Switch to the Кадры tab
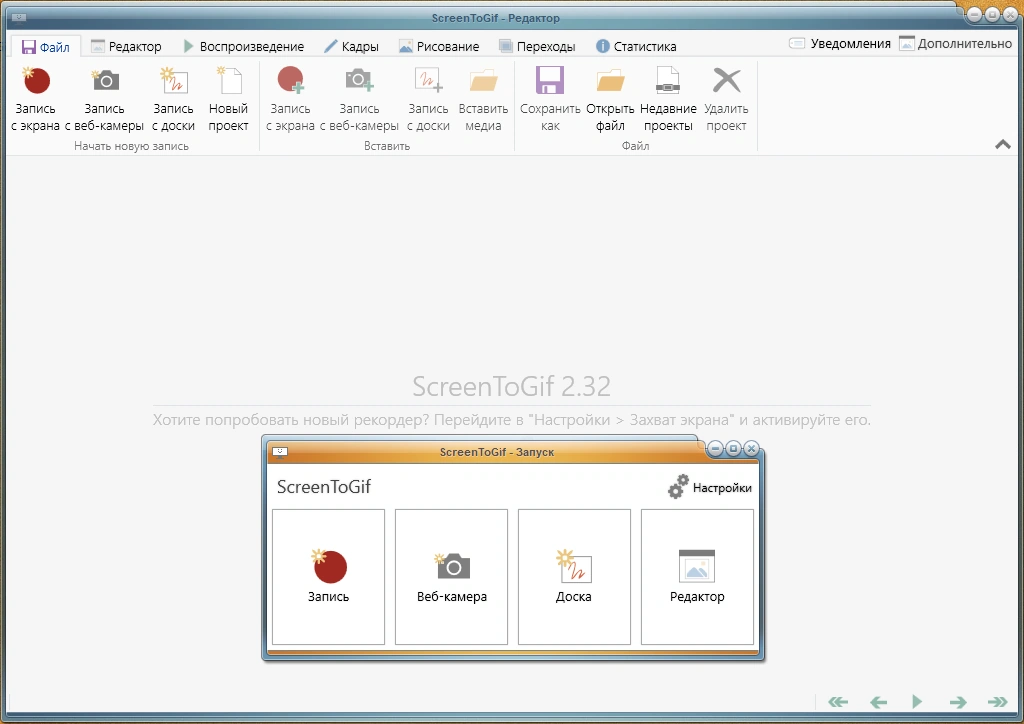The image size is (1024, 724). point(351,46)
